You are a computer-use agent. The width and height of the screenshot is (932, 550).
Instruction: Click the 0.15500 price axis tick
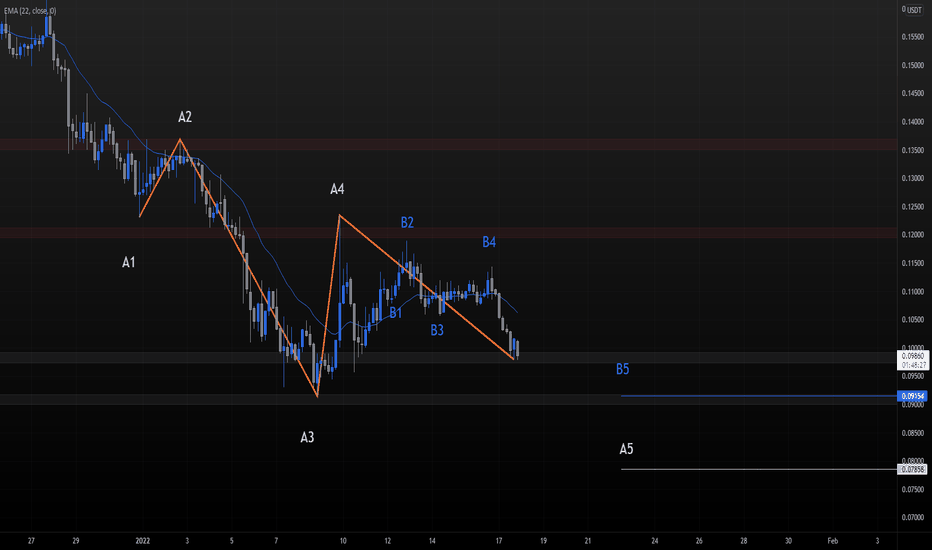click(913, 37)
